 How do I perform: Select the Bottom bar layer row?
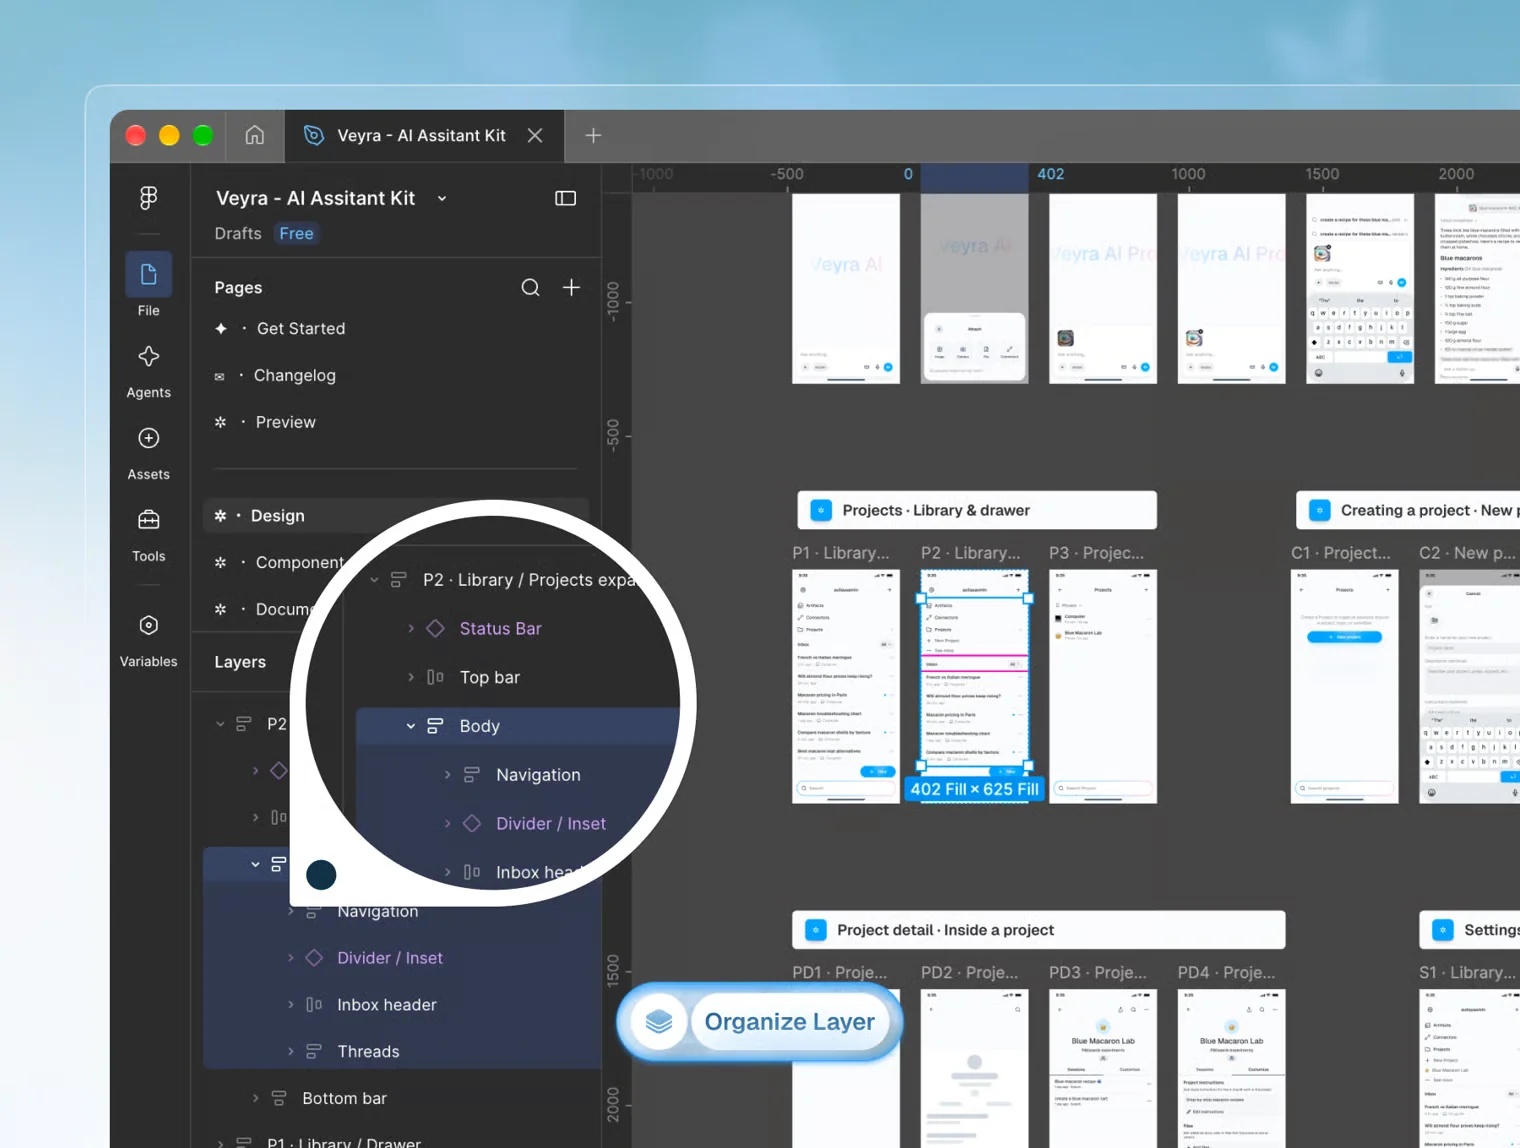click(x=403, y=1098)
